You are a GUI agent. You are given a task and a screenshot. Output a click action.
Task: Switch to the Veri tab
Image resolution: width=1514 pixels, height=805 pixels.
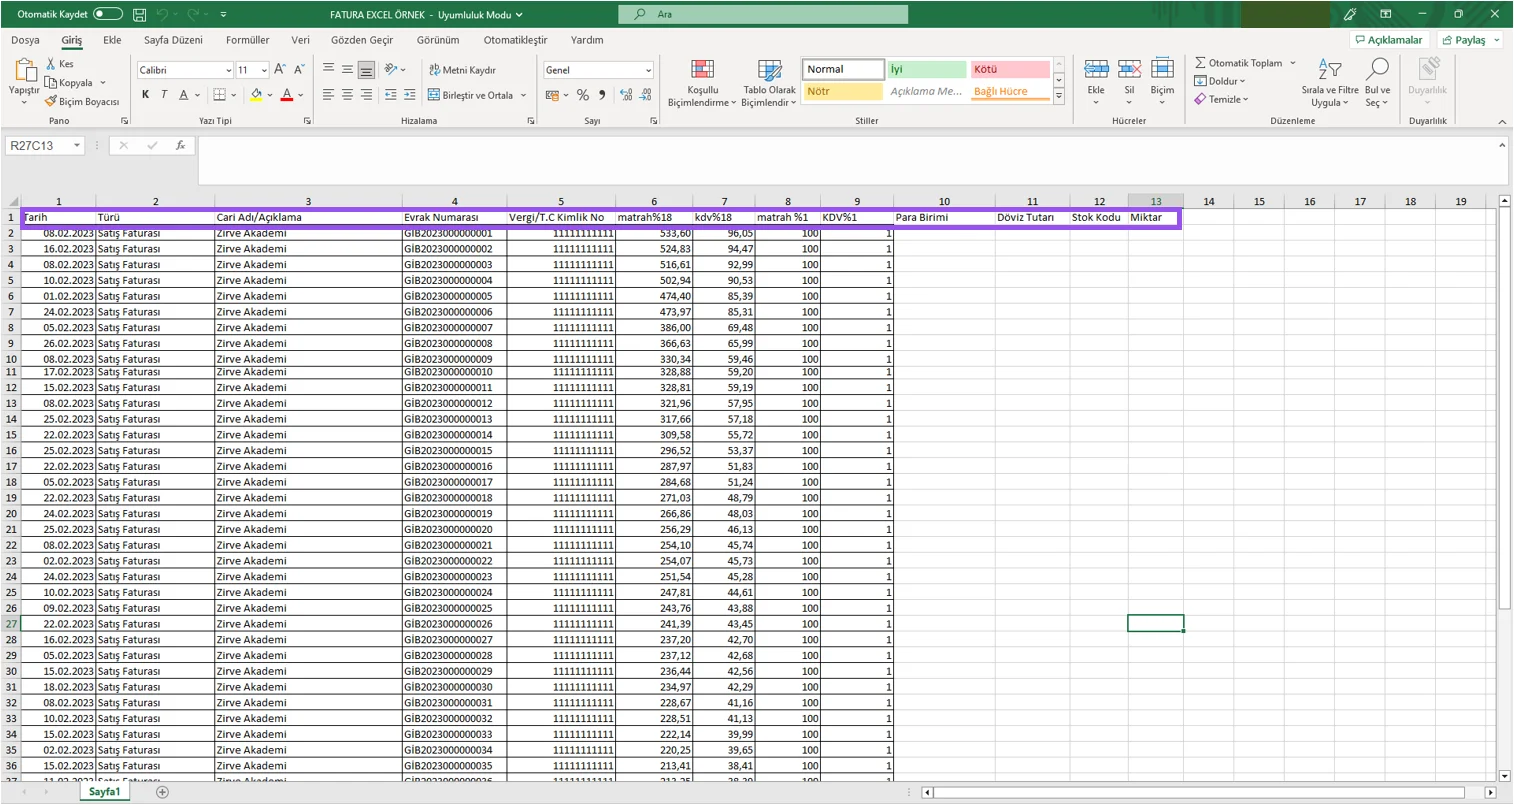[x=300, y=40]
